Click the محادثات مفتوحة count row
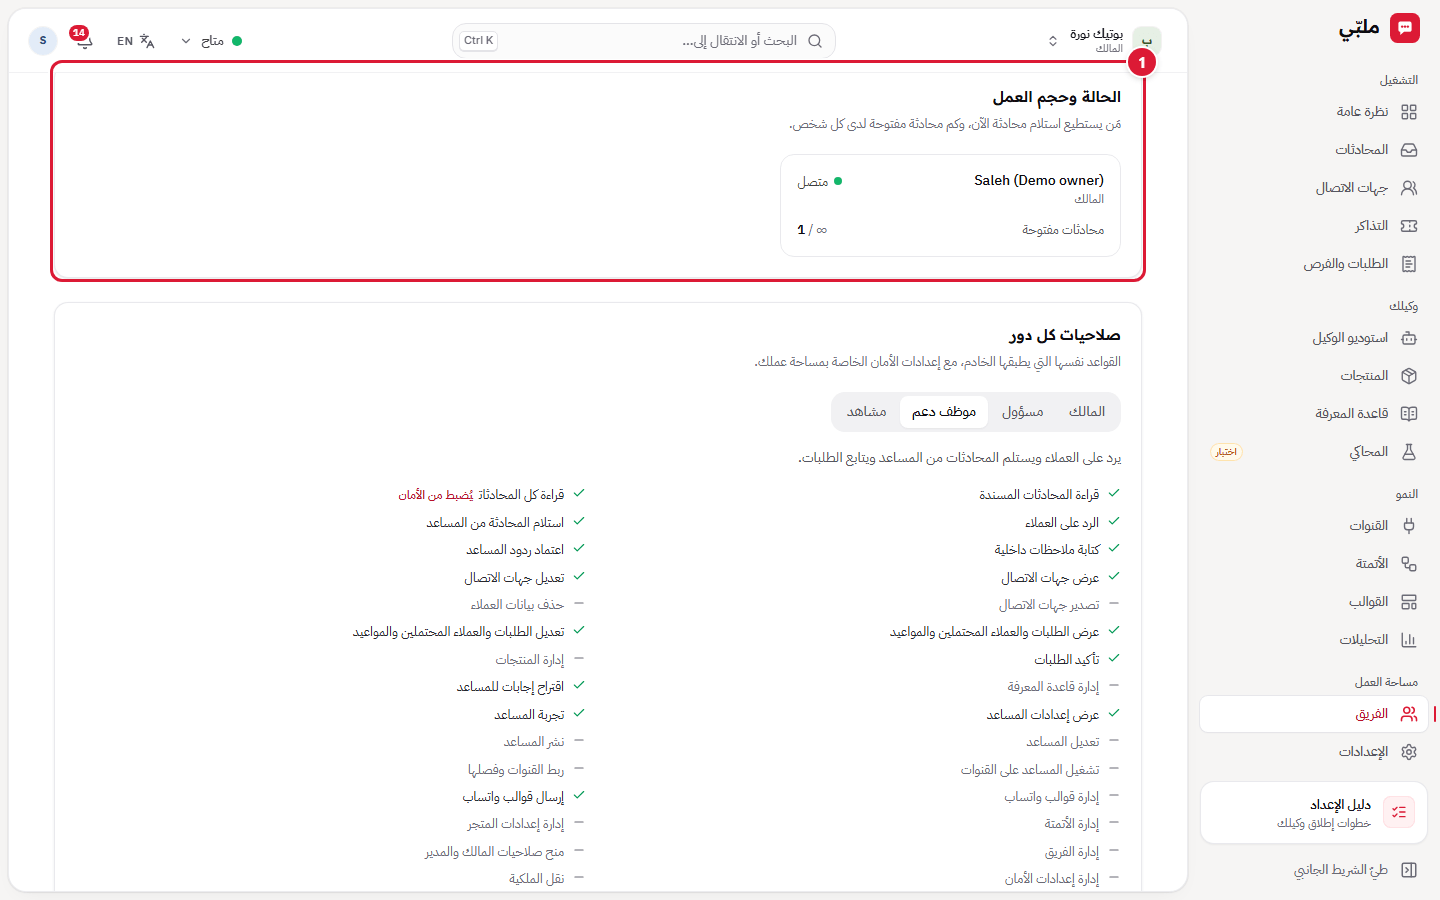The image size is (1440, 900). click(950, 230)
